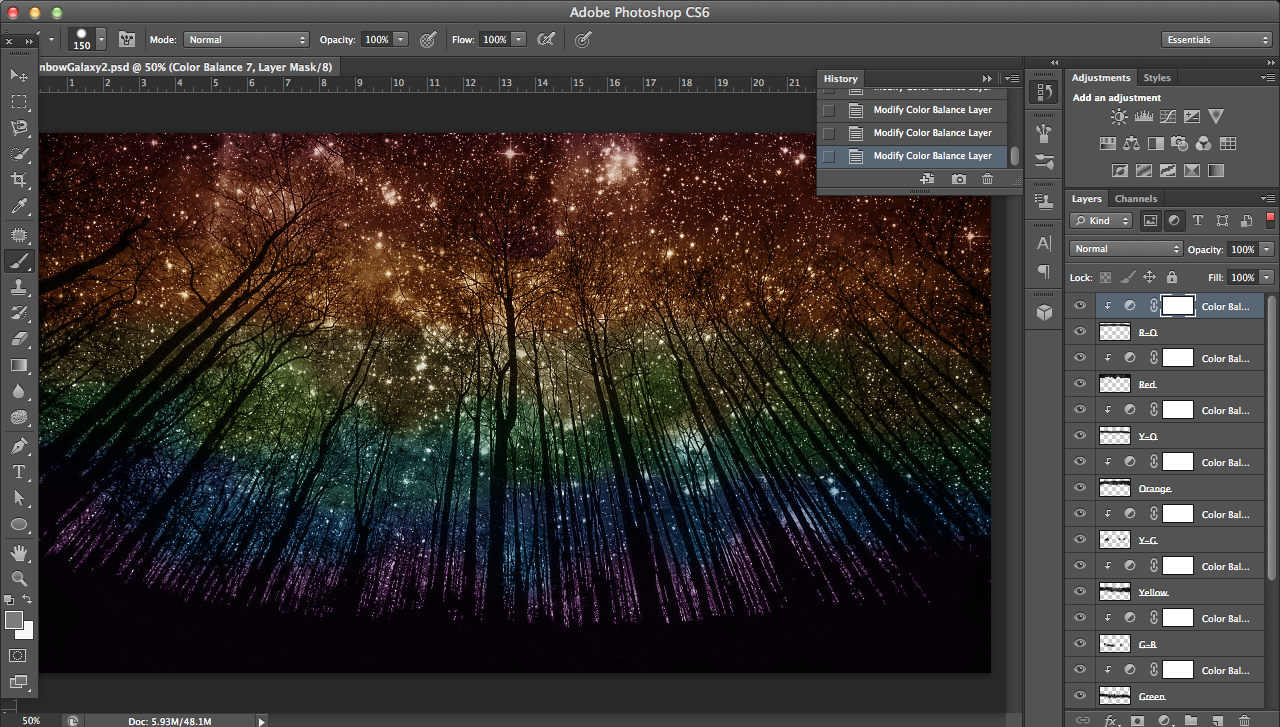
Task: Select the top Color Balance layer mask thumbnail
Action: 1178,306
